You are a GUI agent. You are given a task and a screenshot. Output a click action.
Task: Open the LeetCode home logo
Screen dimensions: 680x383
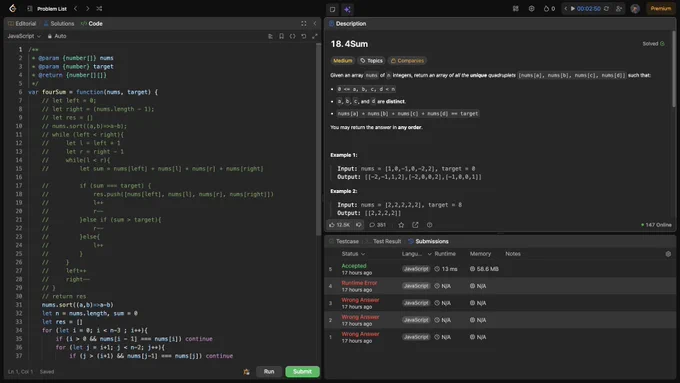pos(13,8)
